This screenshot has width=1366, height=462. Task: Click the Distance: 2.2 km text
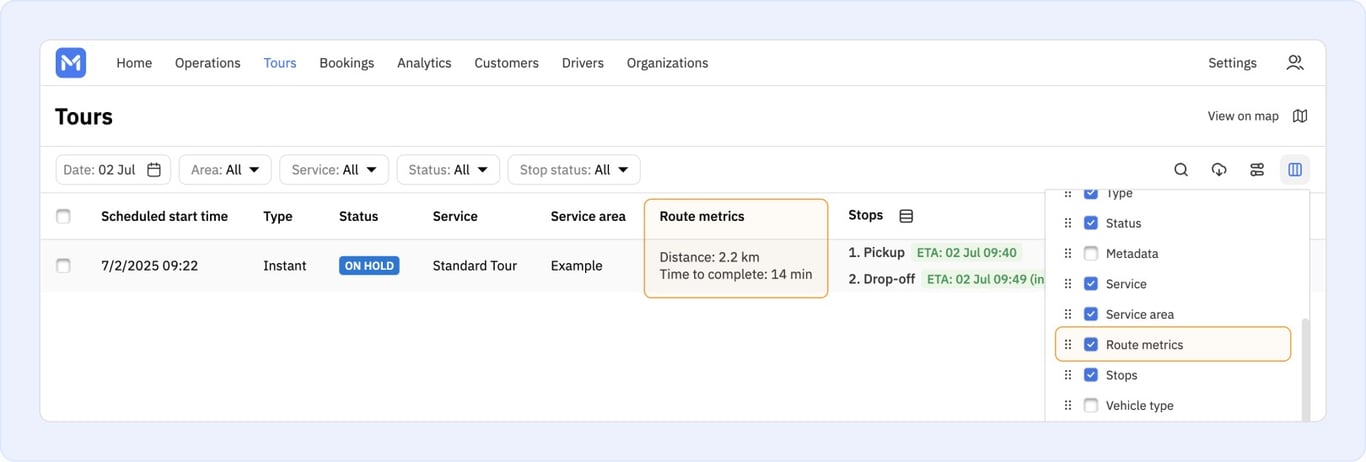click(712, 258)
